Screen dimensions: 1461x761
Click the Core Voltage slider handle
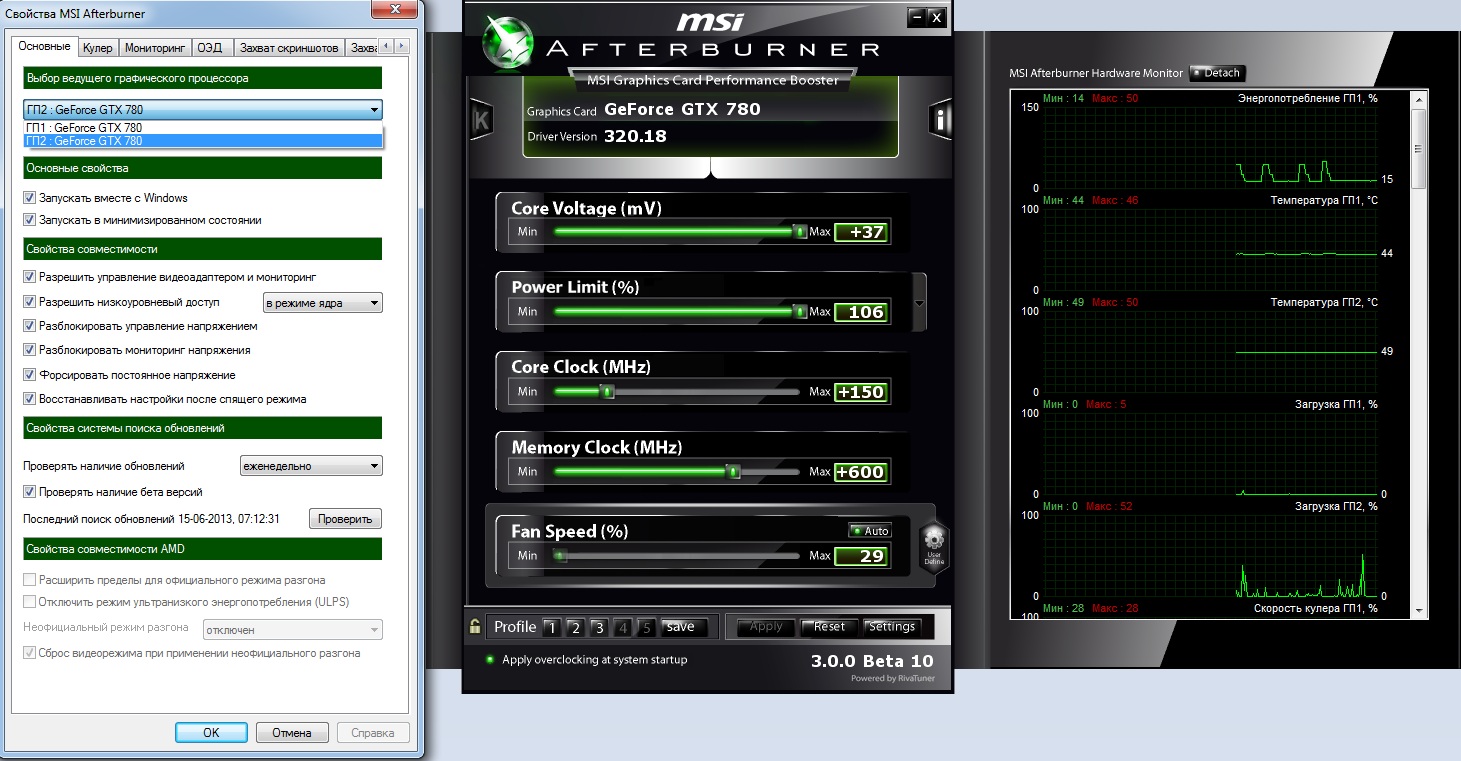[799, 231]
